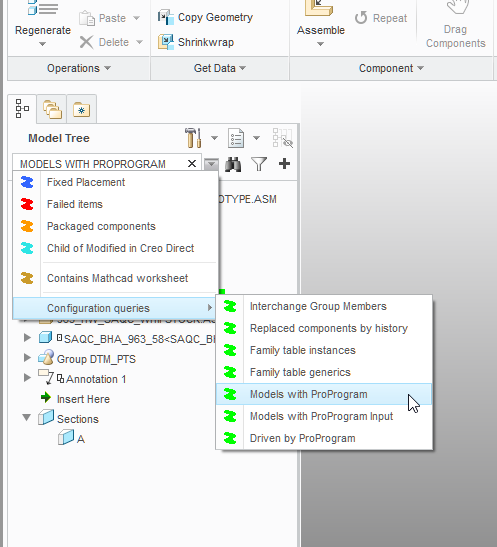This screenshot has height=547, width=497.
Task: Click the Assemble icon
Action: click(319, 8)
